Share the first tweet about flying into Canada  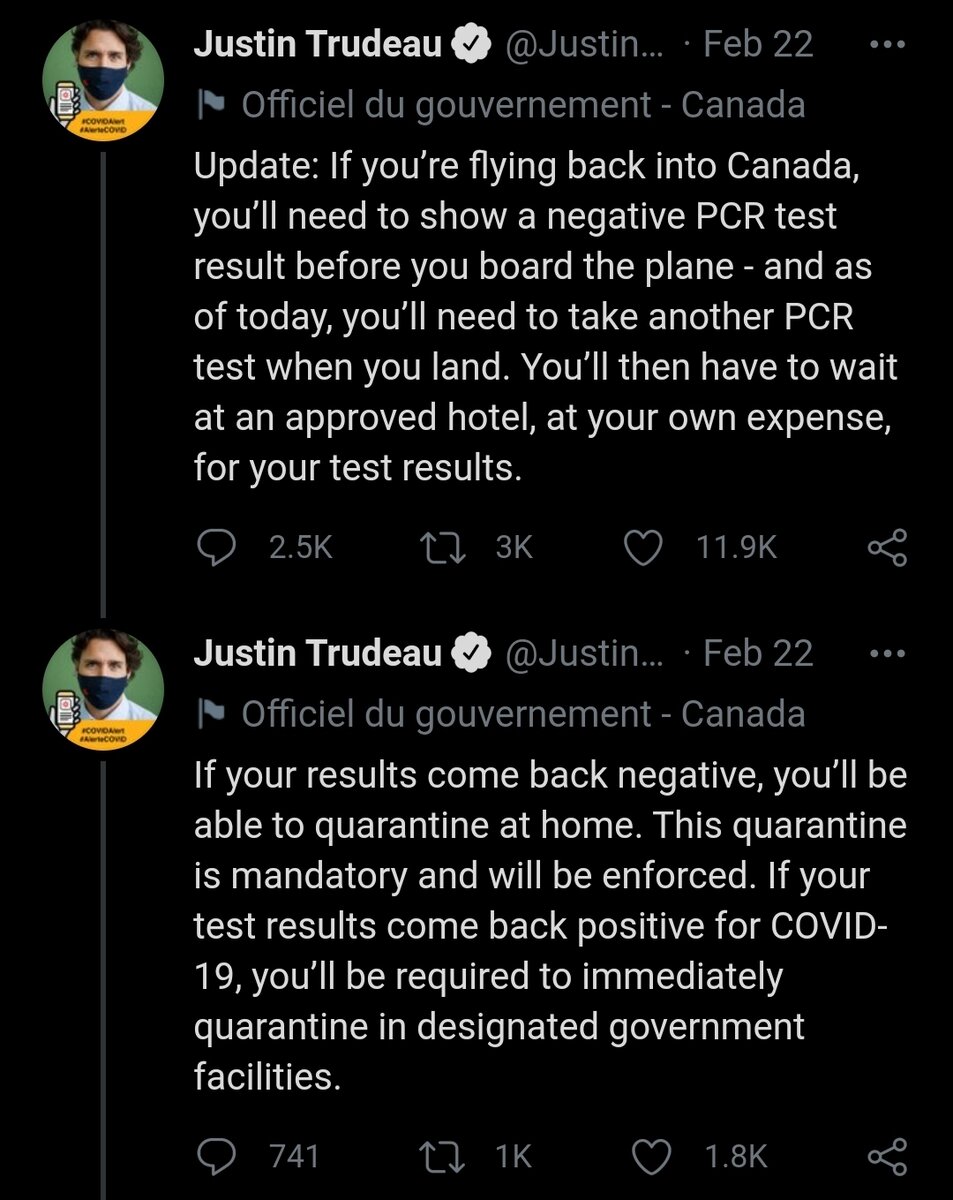[886, 548]
